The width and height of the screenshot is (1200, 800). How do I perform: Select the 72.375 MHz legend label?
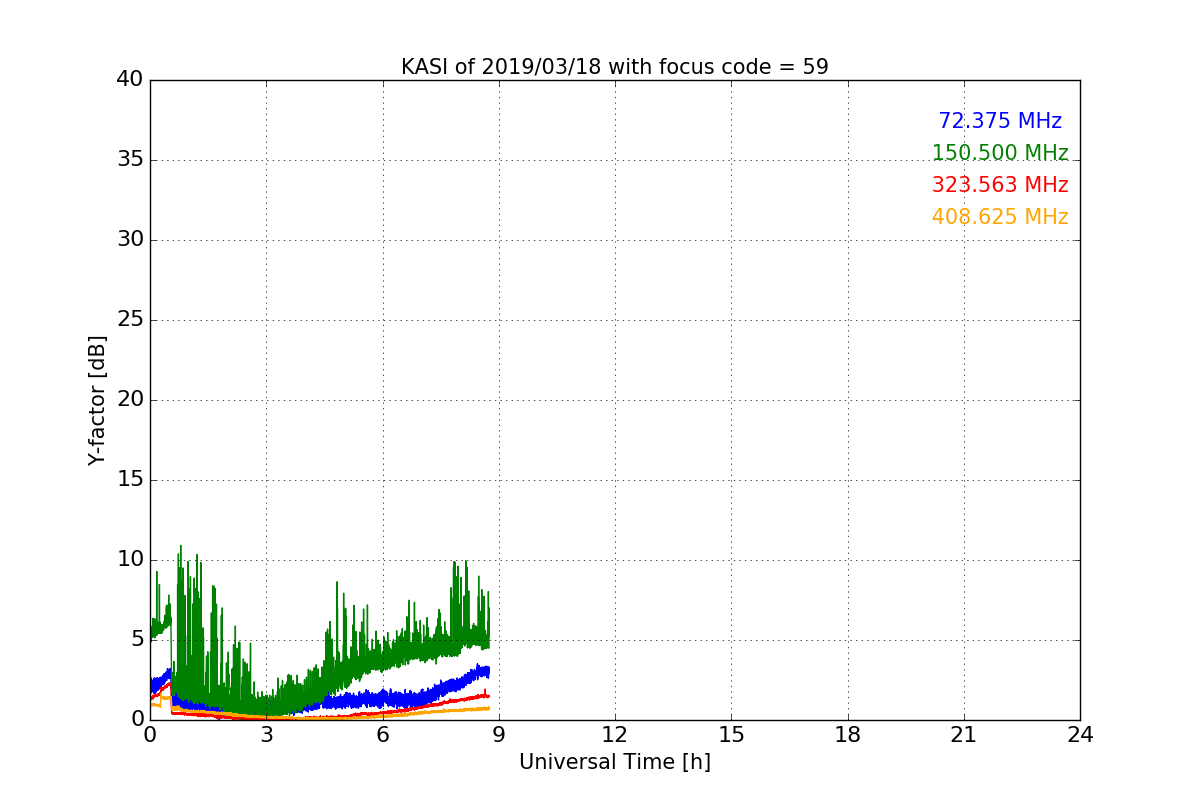[x=1000, y=121]
